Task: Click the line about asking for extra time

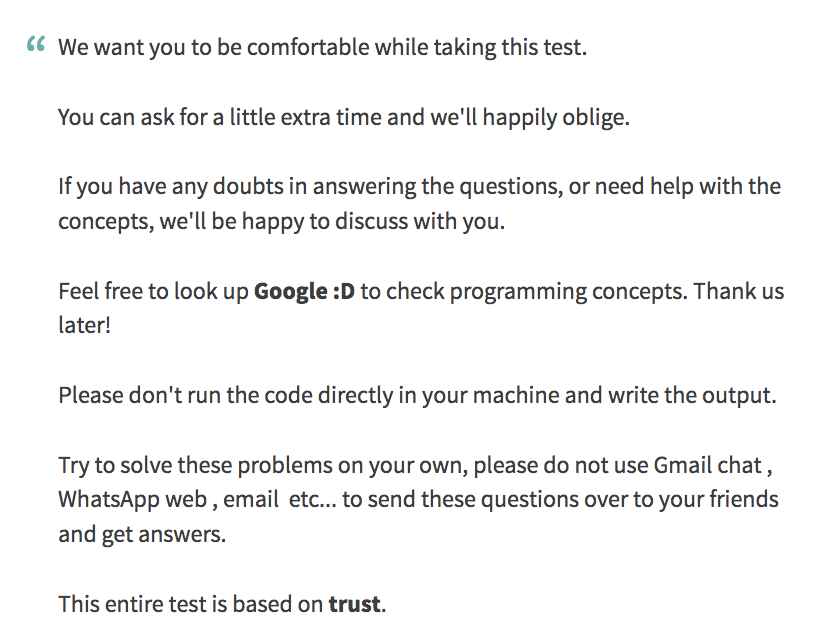Action: (x=344, y=117)
